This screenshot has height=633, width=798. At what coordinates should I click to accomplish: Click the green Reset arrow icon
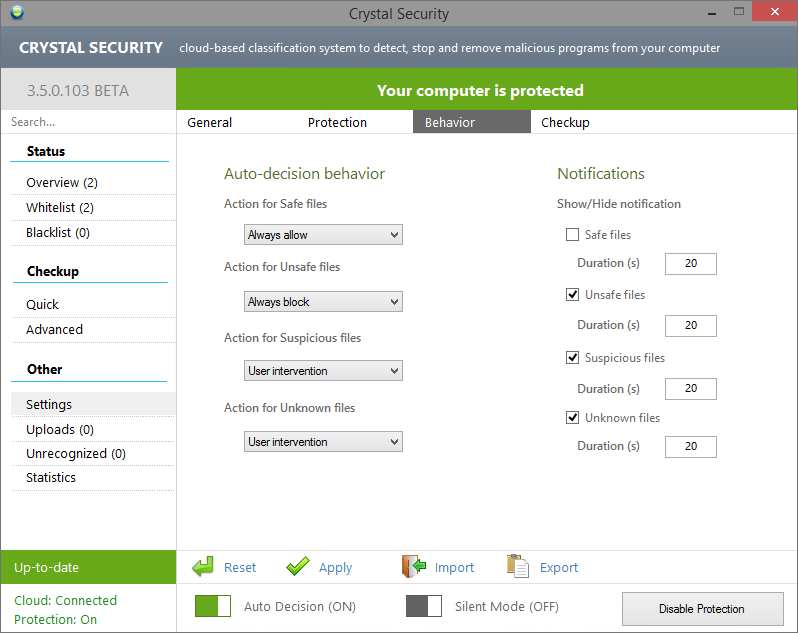click(203, 566)
